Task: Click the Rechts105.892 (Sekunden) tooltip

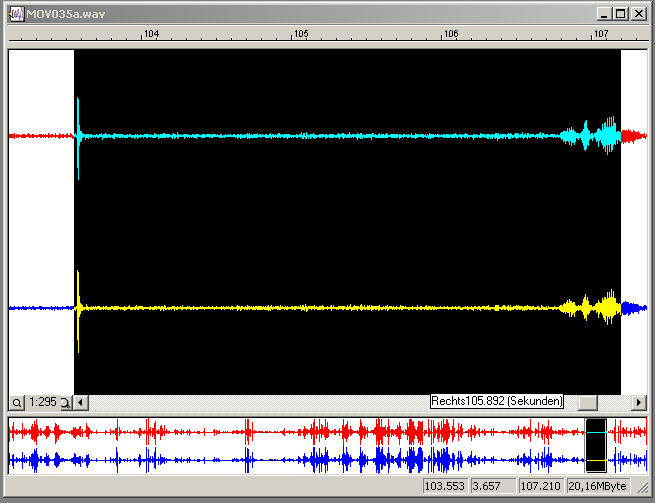Action: tap(497, 401)
